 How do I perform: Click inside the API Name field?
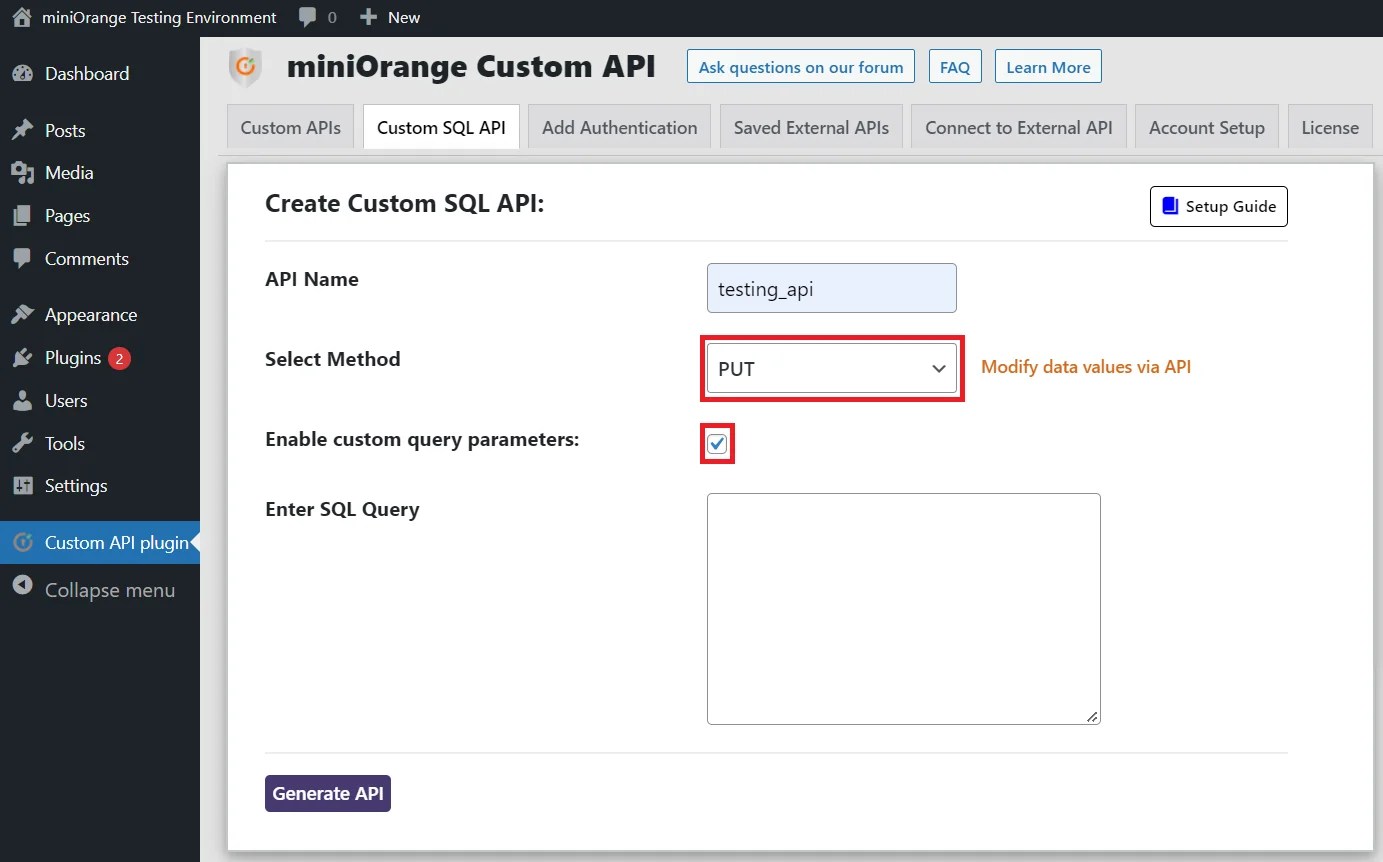[x=831, y=288]
